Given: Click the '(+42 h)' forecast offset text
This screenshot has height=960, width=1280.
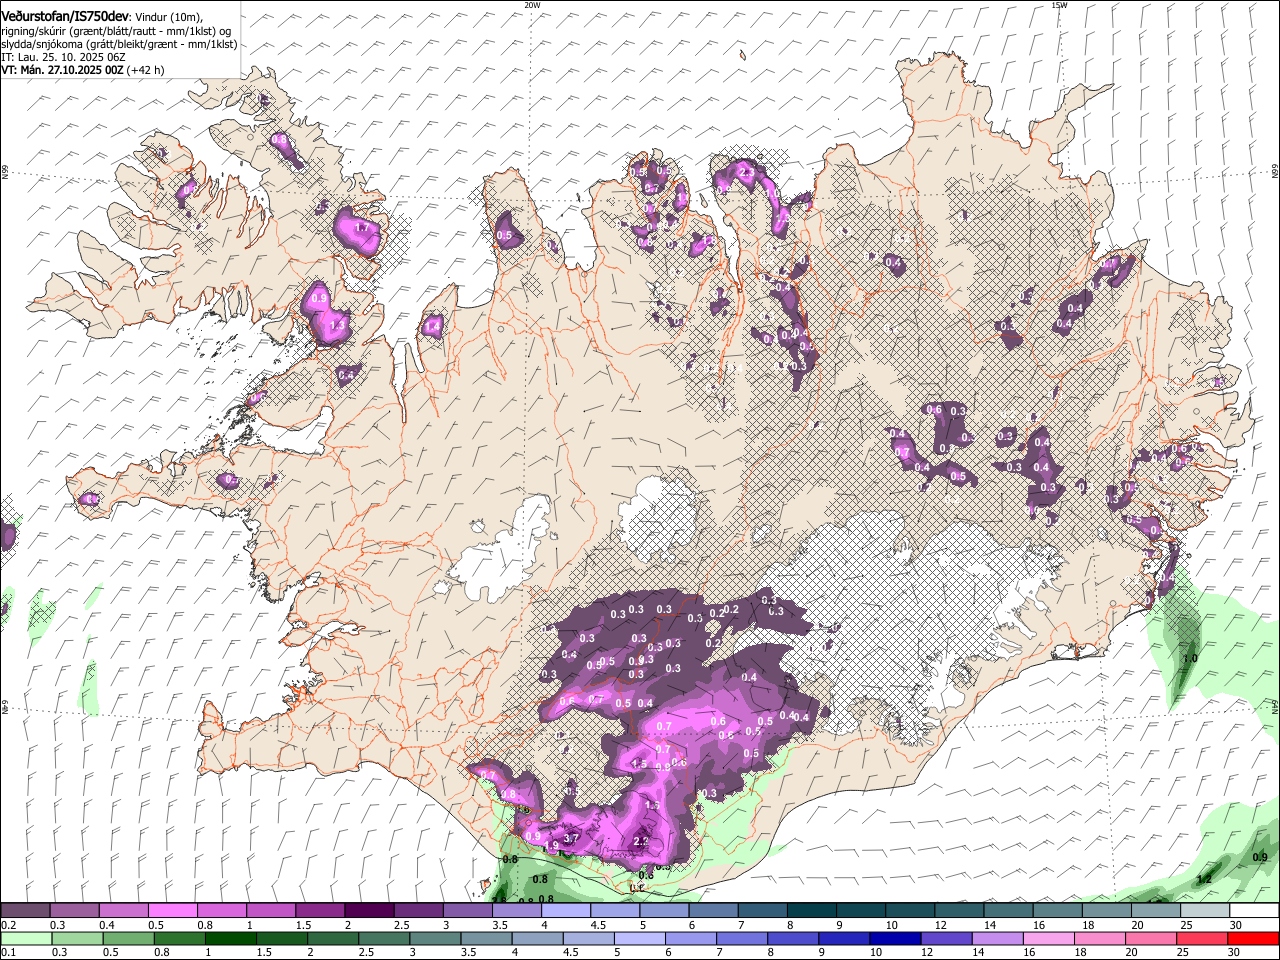Looking at the screenshot, I should (146, 70).
